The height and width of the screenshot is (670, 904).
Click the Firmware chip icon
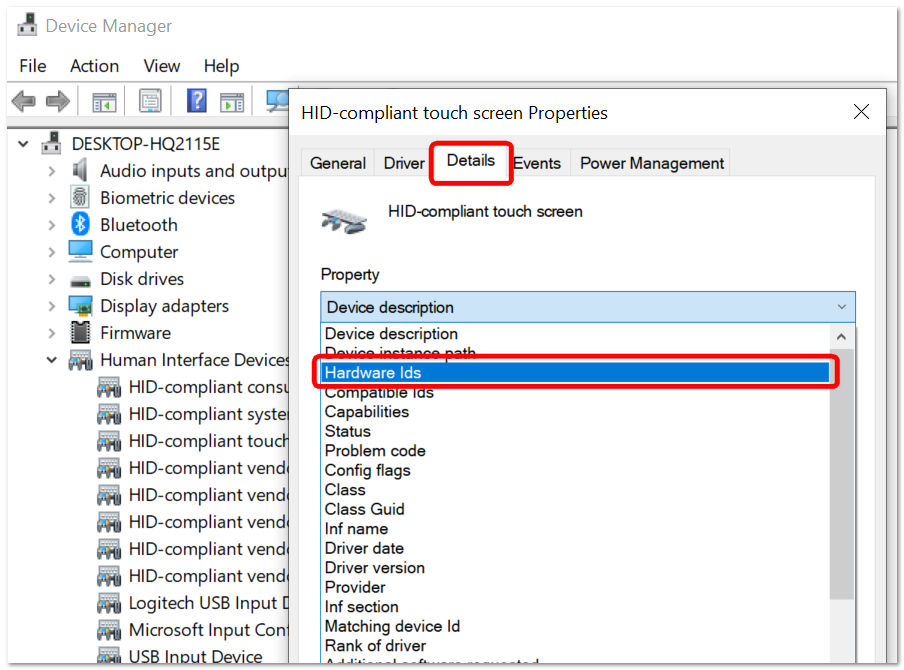coord(80,333)
